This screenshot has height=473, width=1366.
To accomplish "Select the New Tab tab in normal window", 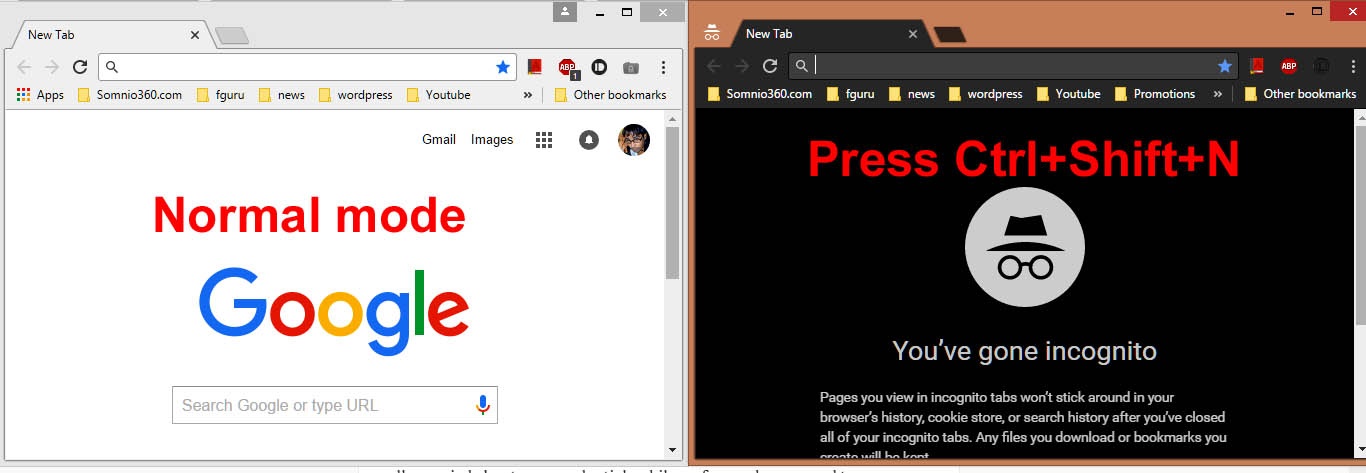I will coord(108,35).
